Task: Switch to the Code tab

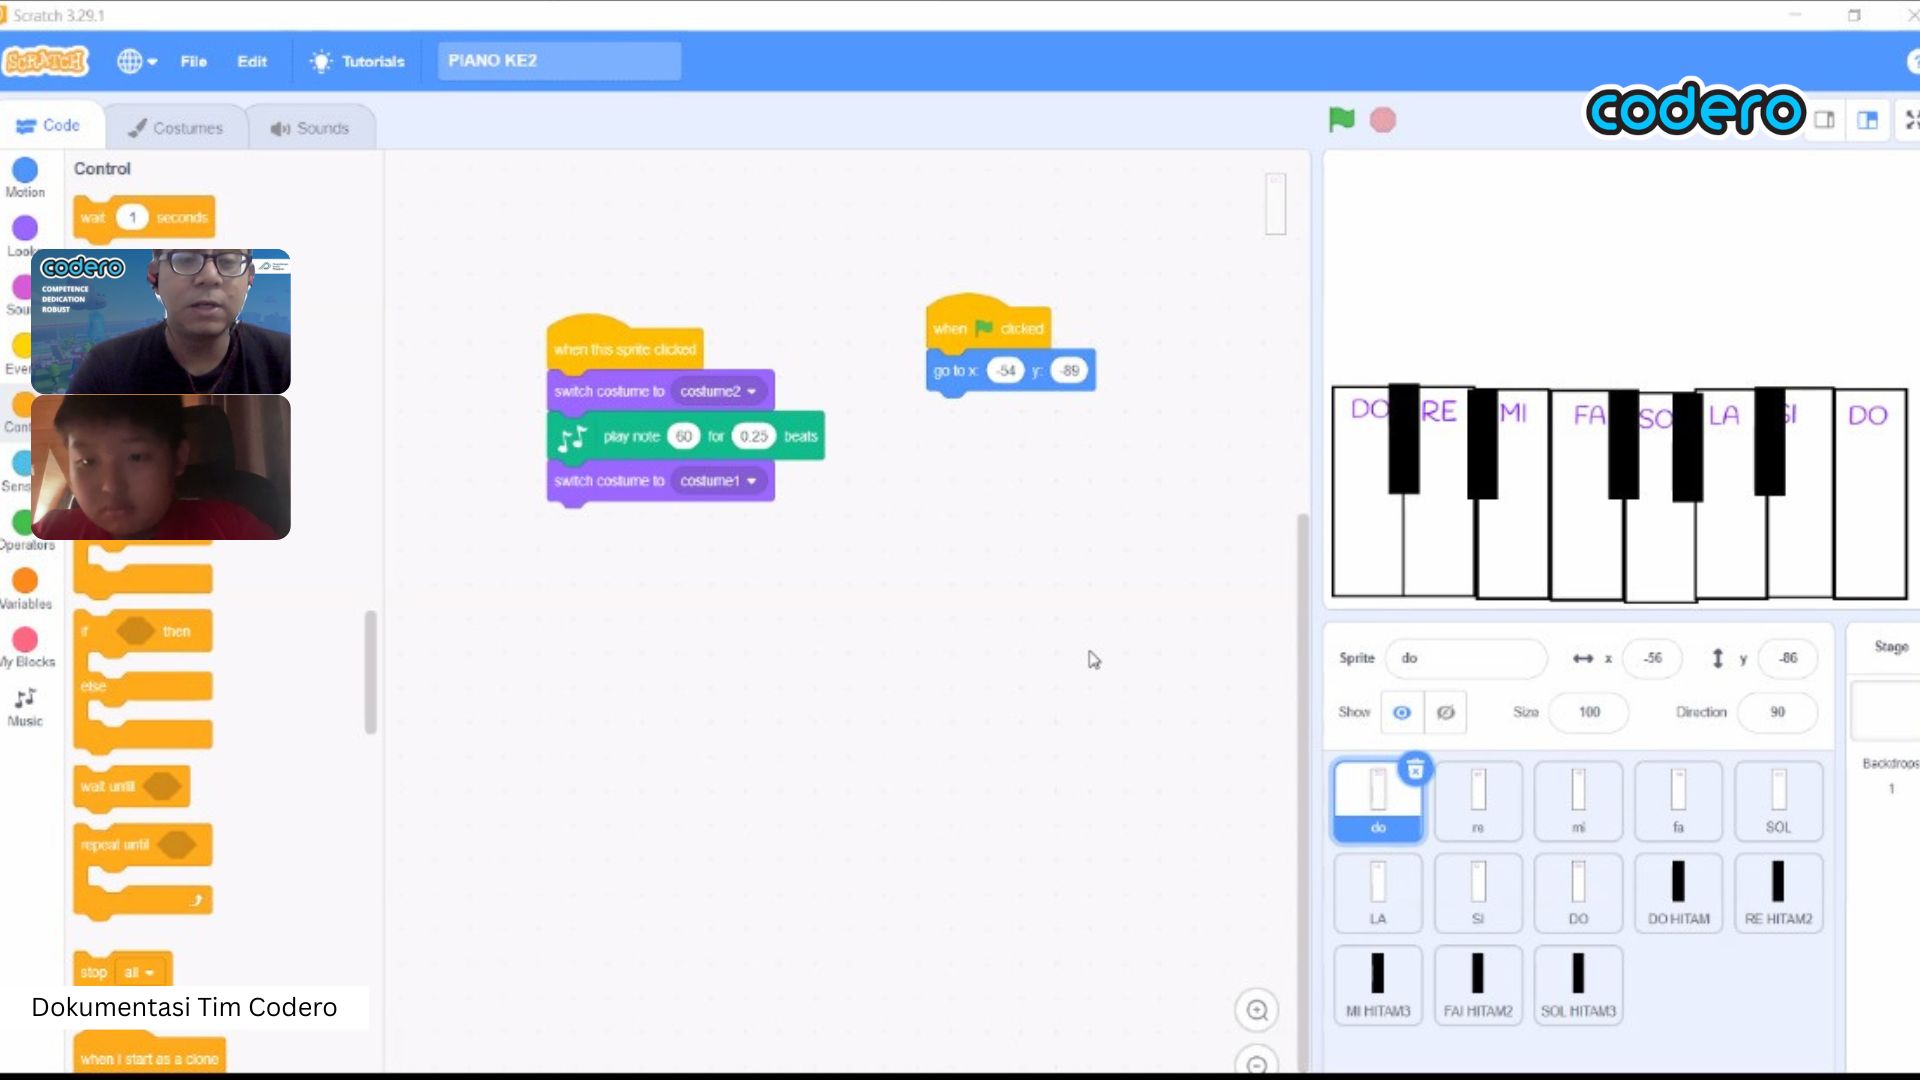Action: tap(48, 126)
